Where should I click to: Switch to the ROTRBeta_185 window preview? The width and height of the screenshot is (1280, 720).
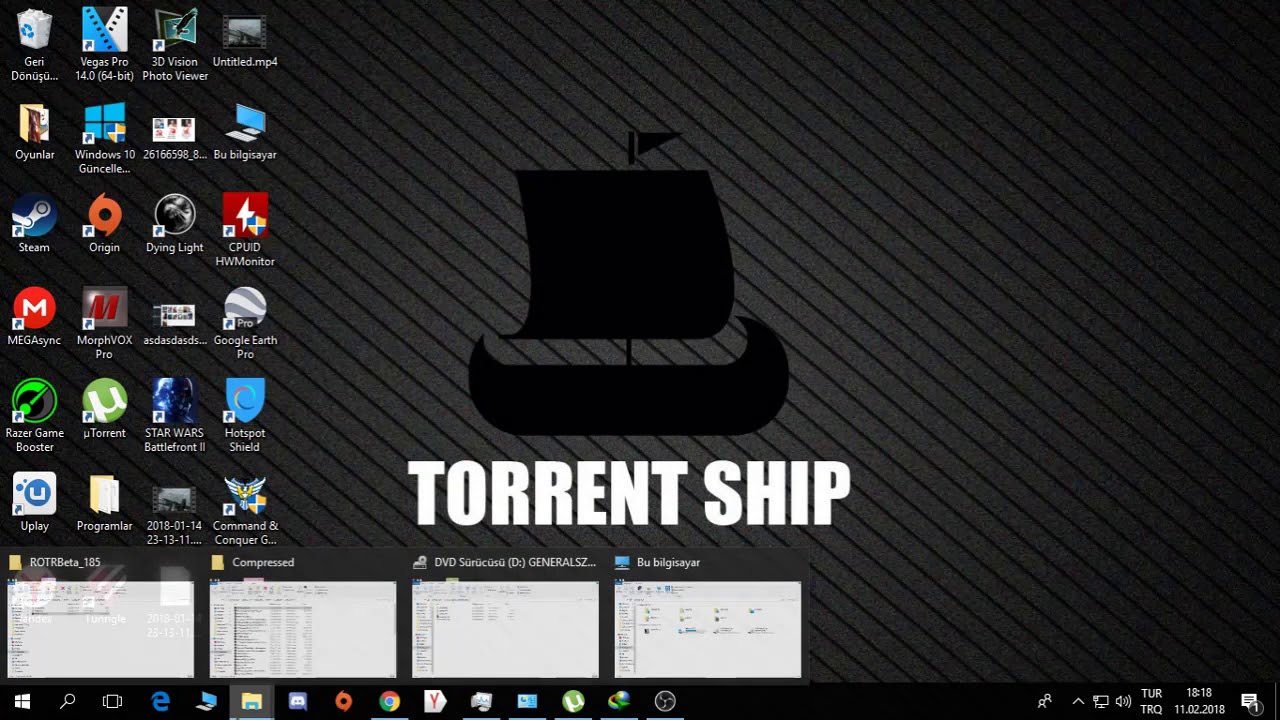[x=100, y=617]
